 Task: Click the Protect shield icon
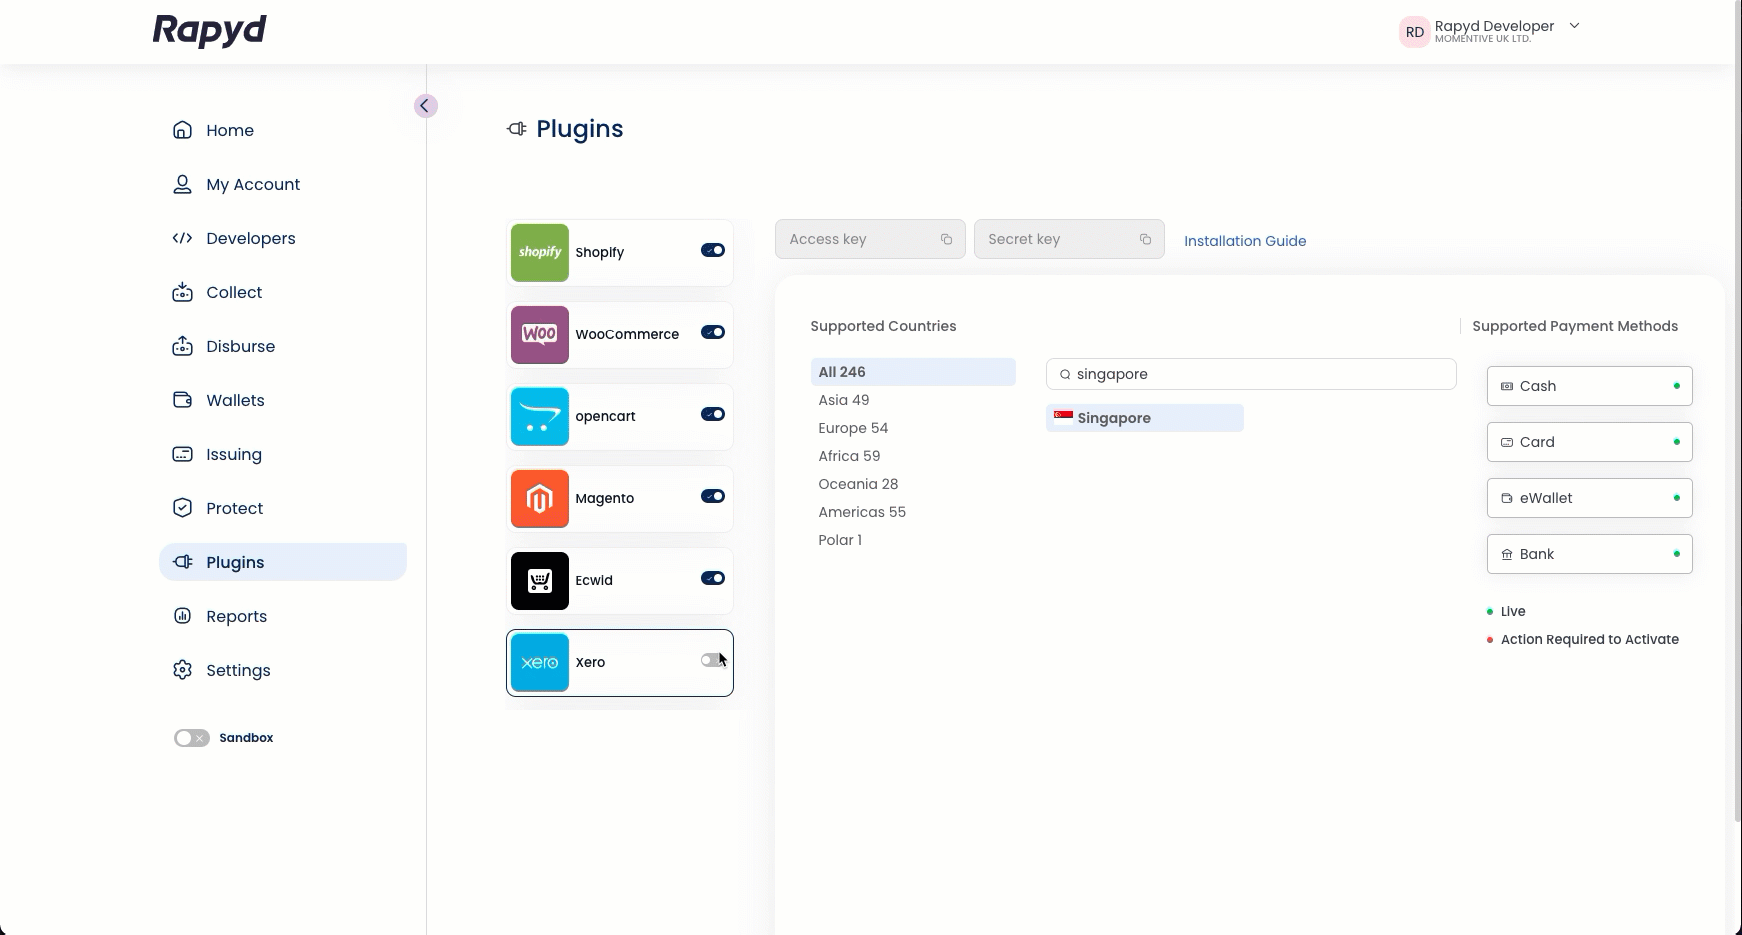(182, 508)
